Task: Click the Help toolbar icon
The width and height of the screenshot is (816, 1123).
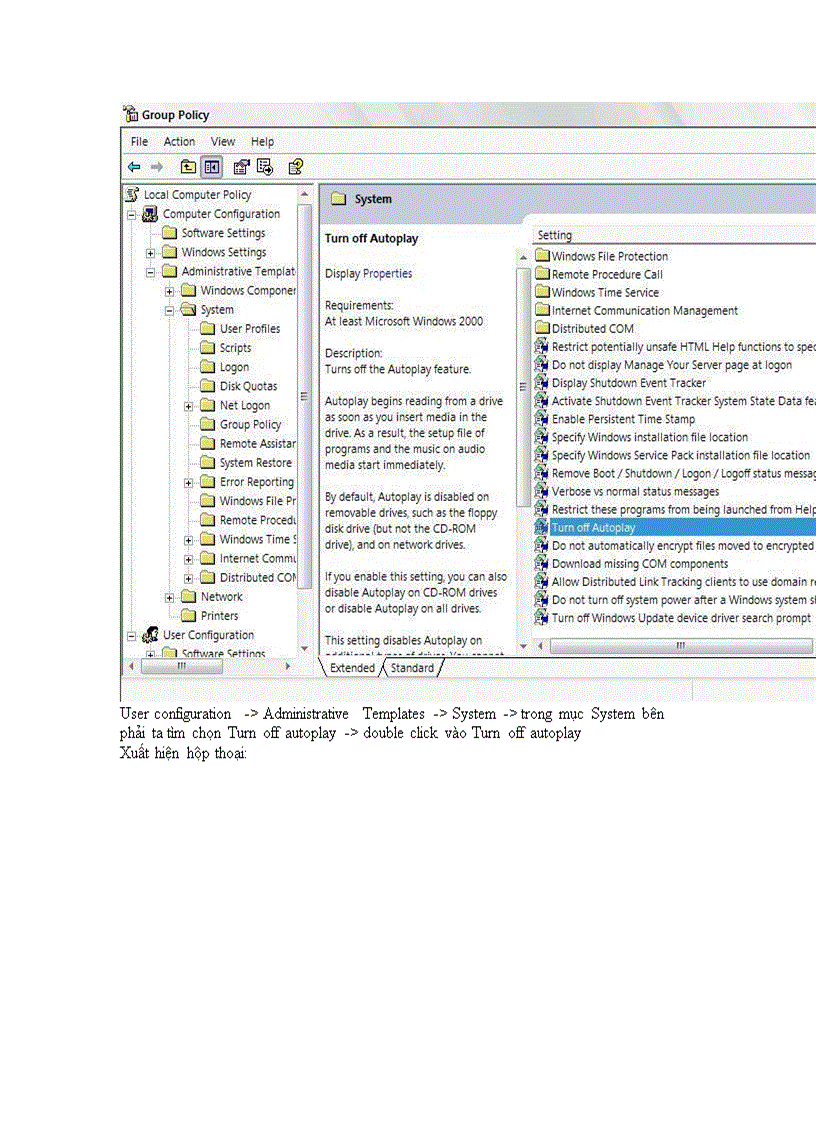Action: 295,167
